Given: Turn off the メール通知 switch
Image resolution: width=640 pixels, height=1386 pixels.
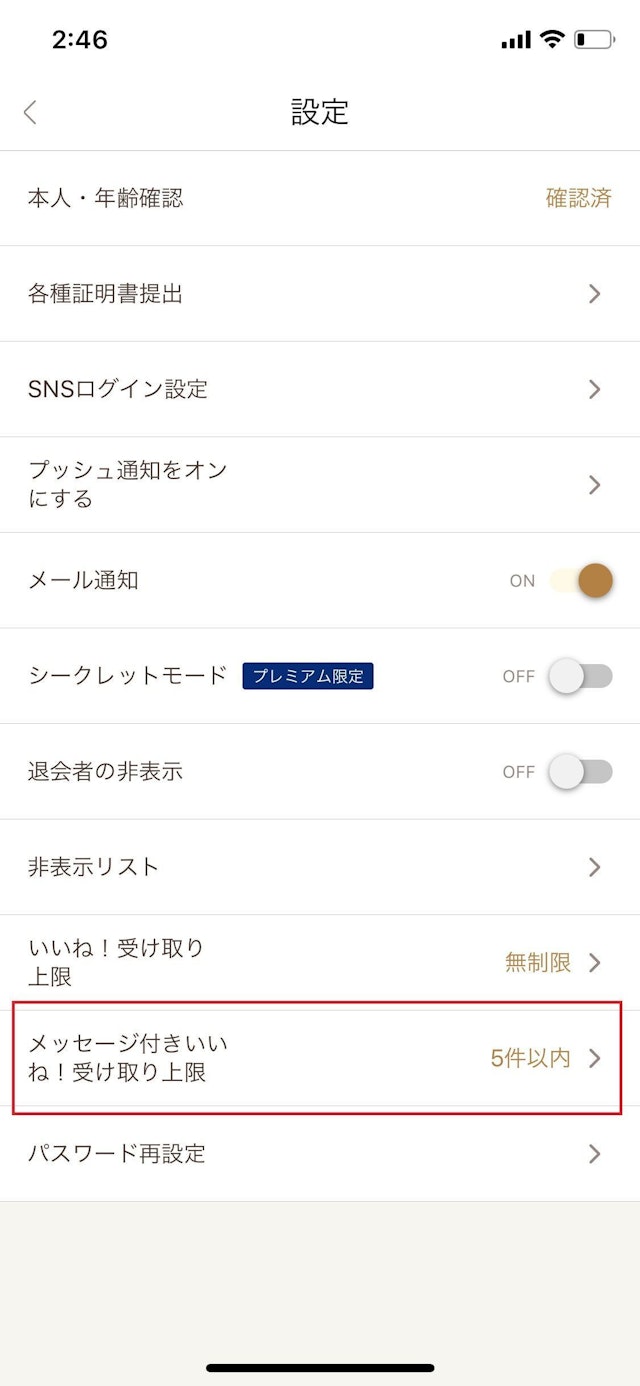Looking at the screenshot, I should pos(580,580).
